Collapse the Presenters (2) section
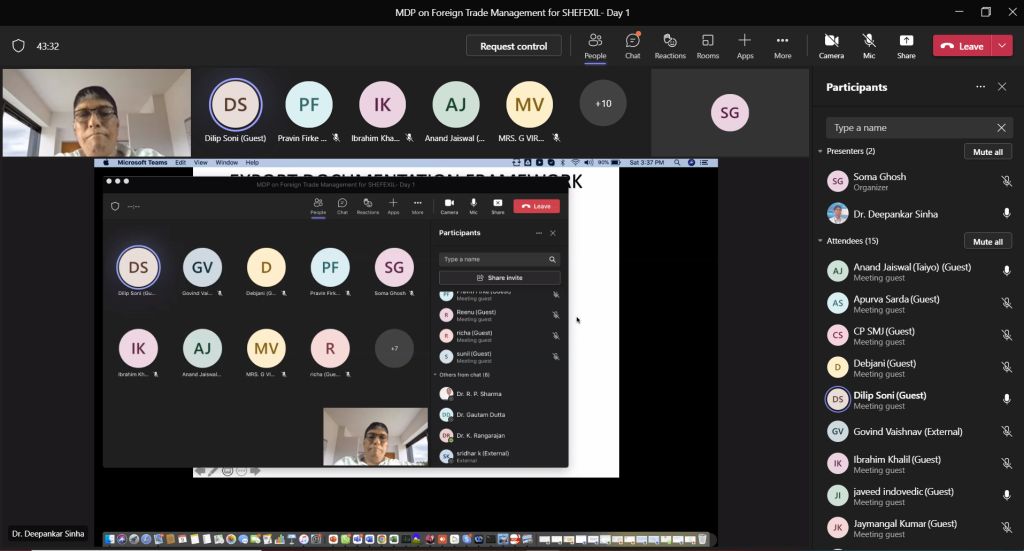Viewport: 1024px width, 551px height. click(820, 151)
